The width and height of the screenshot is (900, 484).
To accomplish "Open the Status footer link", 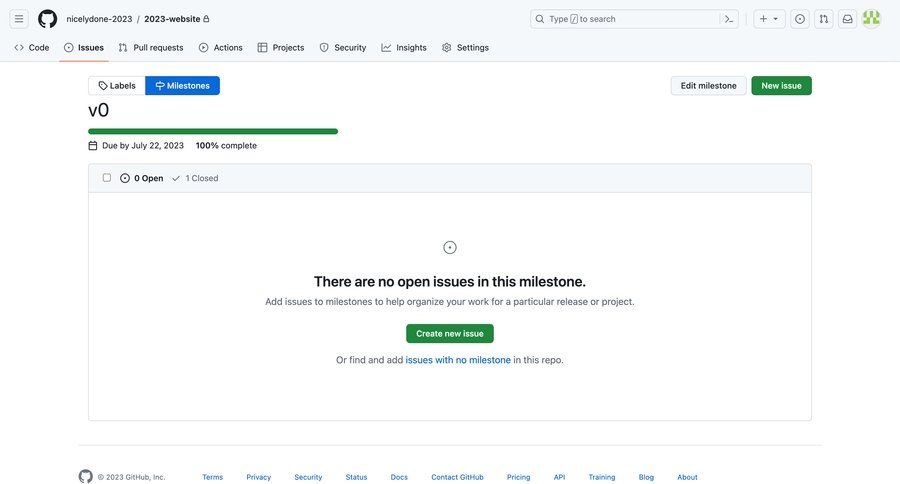I will (356, 477).
